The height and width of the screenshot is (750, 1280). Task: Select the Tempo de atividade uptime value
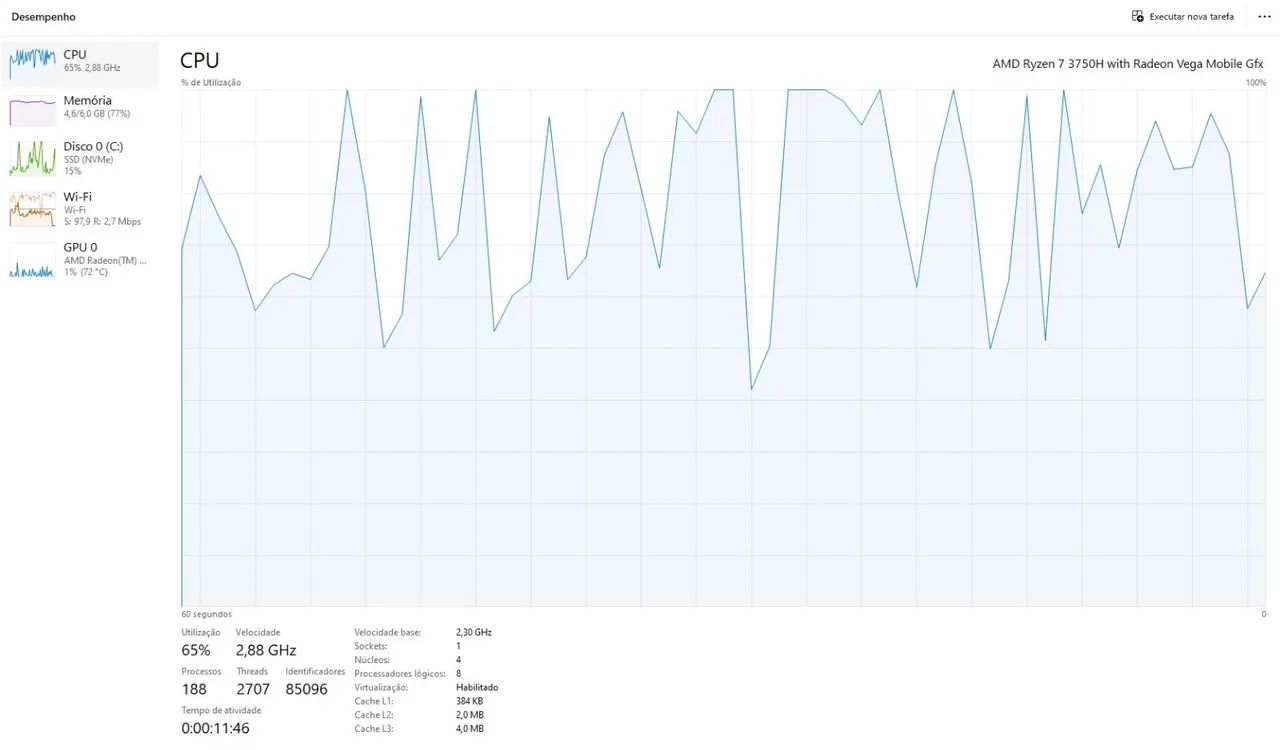[x=215, y=728]
